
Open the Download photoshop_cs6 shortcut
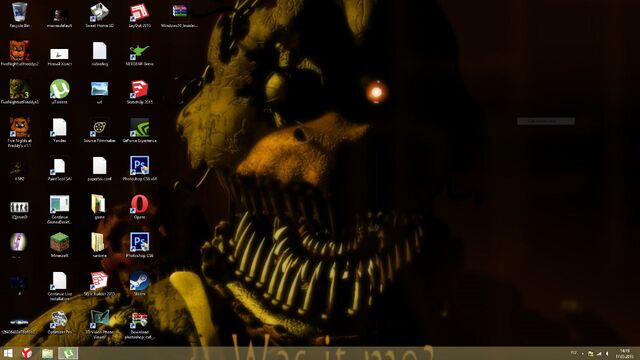point(139,324)
